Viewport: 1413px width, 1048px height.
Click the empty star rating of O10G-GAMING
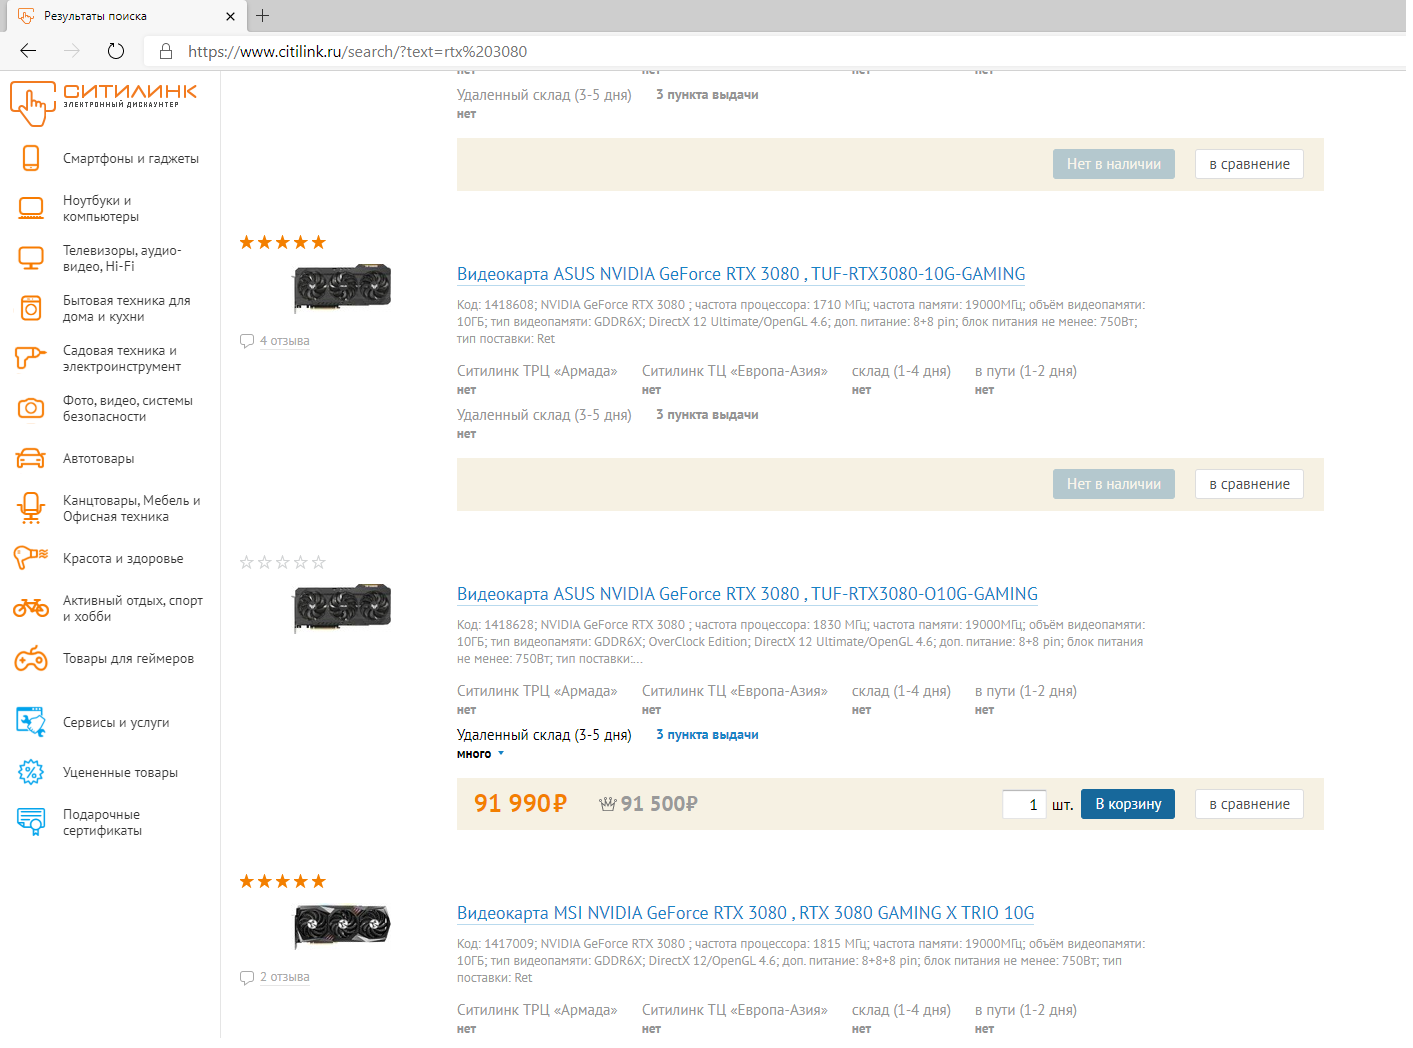[x=283, y=562]
